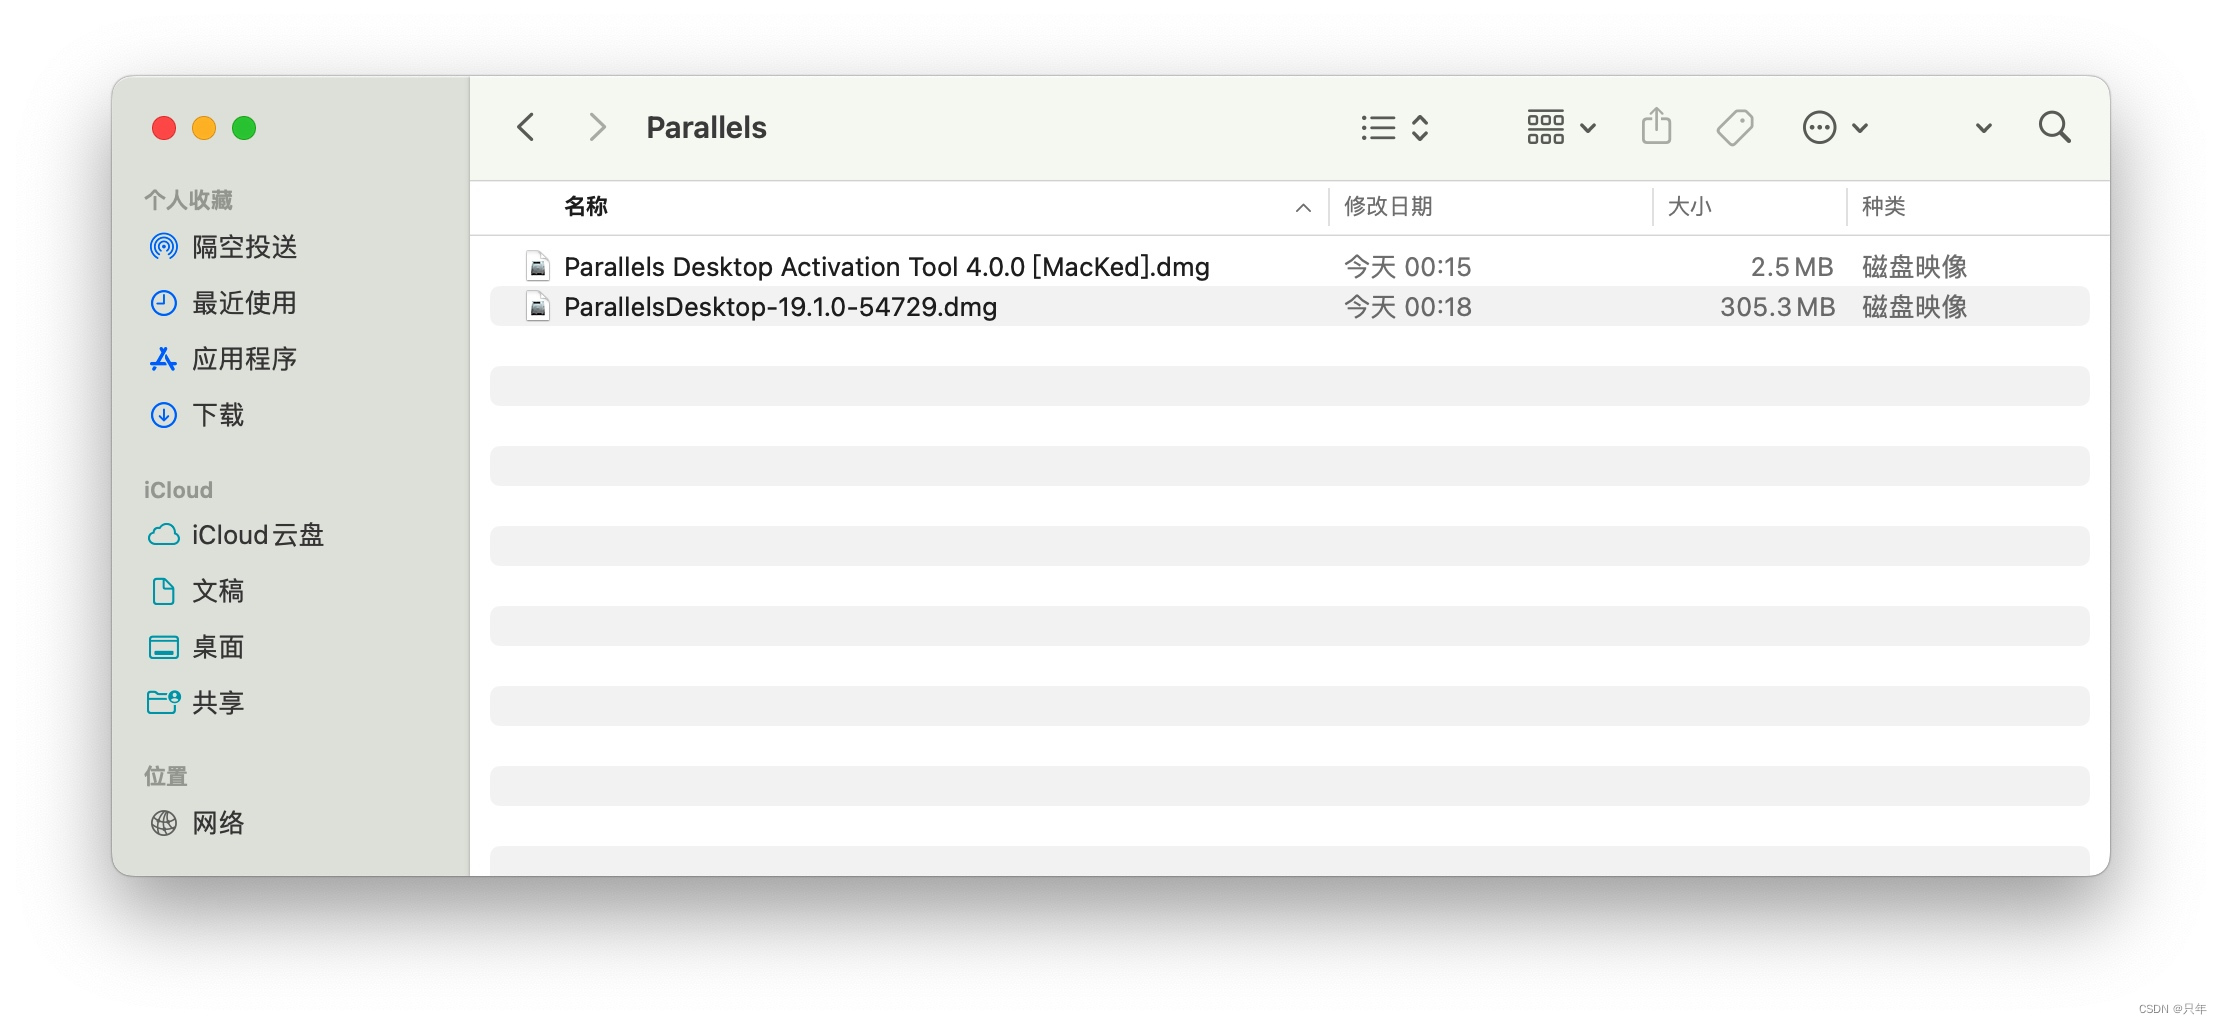Open the group-by grid dropdown

click(1561, 128)
